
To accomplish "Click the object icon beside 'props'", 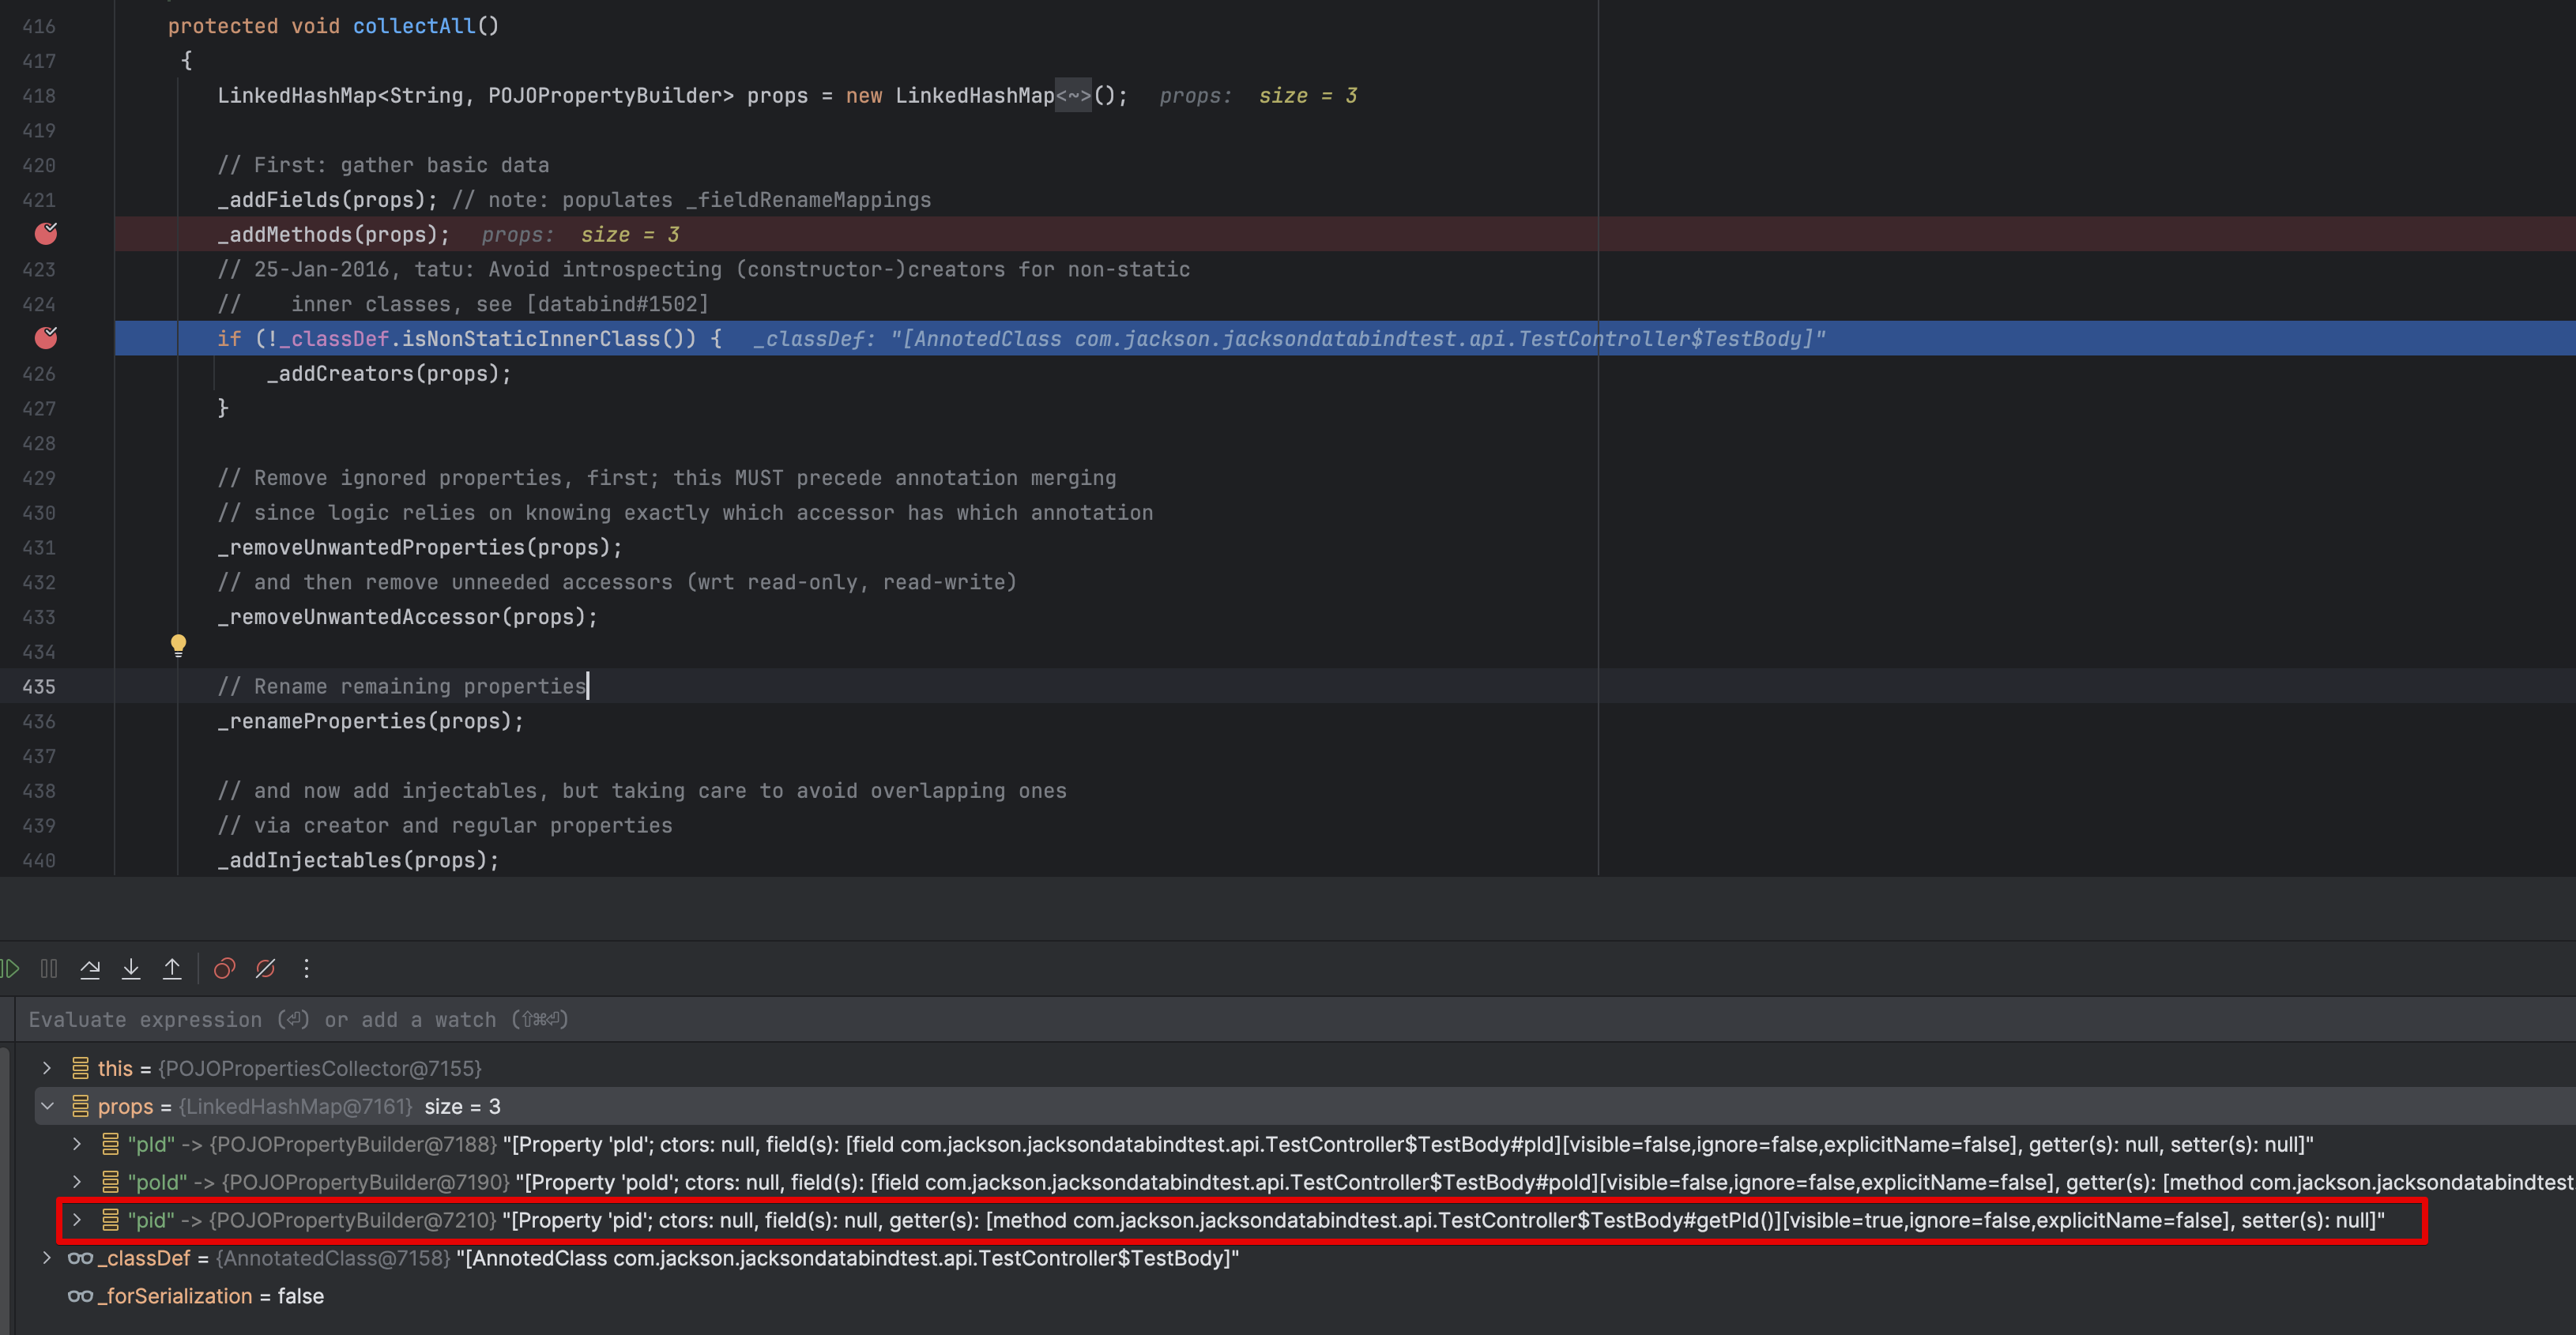I will point(80,1106).
